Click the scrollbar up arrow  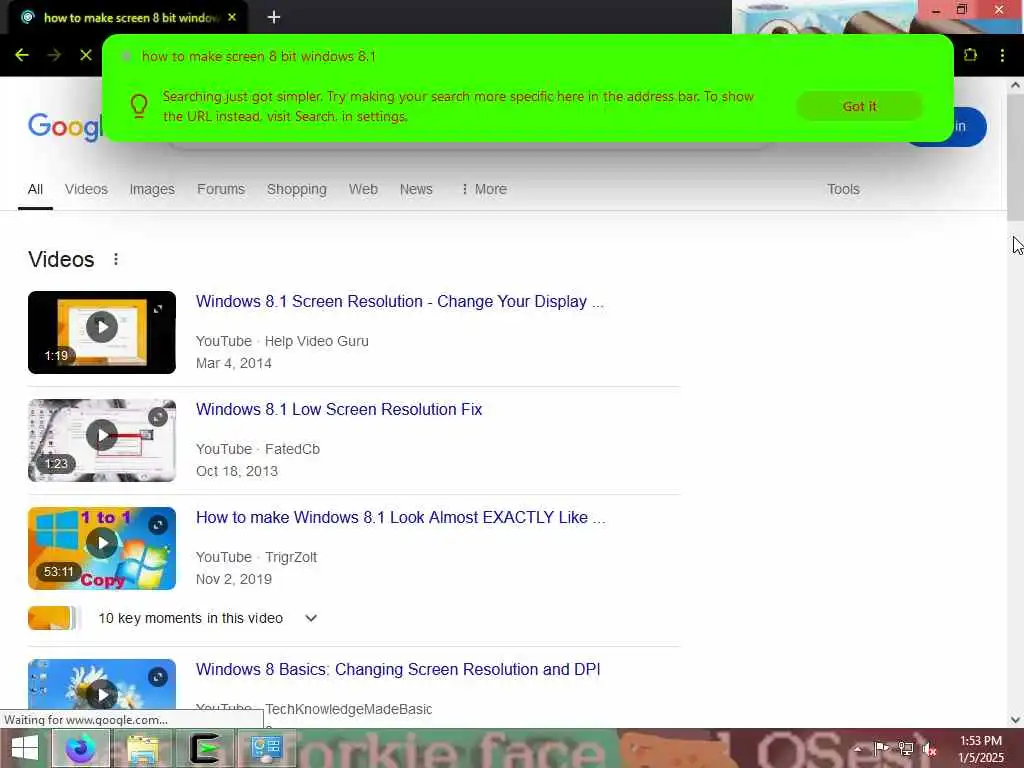coord(1015,86)
